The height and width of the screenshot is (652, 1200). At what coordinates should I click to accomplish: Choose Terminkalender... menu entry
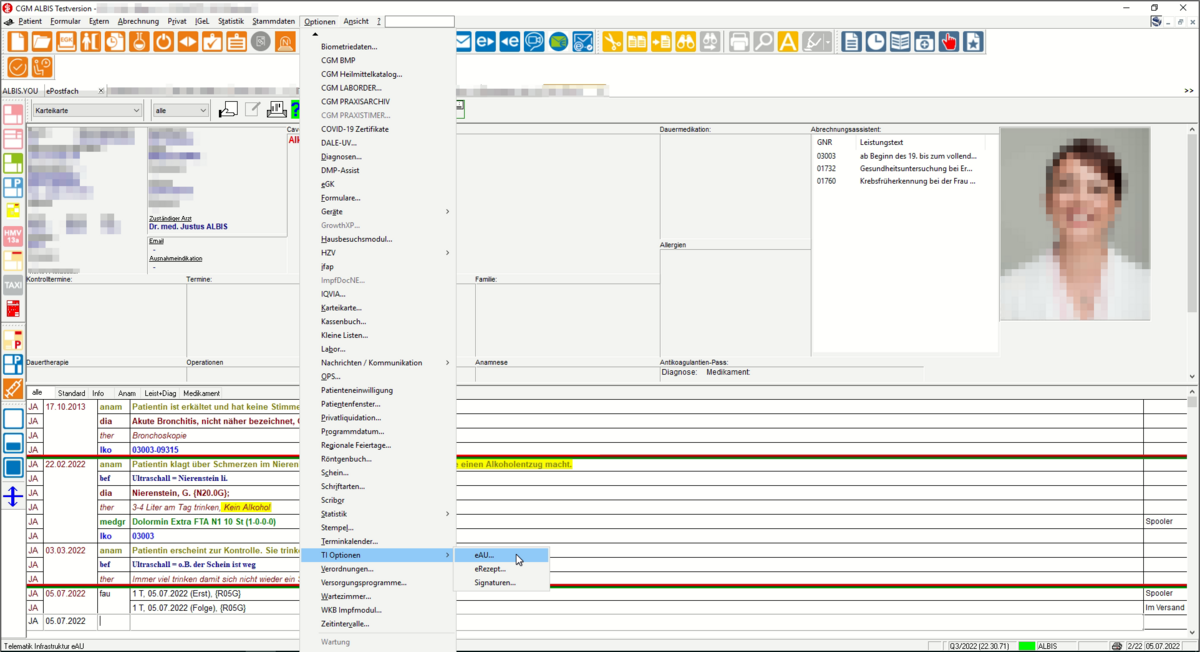click(x=378, y=541)
